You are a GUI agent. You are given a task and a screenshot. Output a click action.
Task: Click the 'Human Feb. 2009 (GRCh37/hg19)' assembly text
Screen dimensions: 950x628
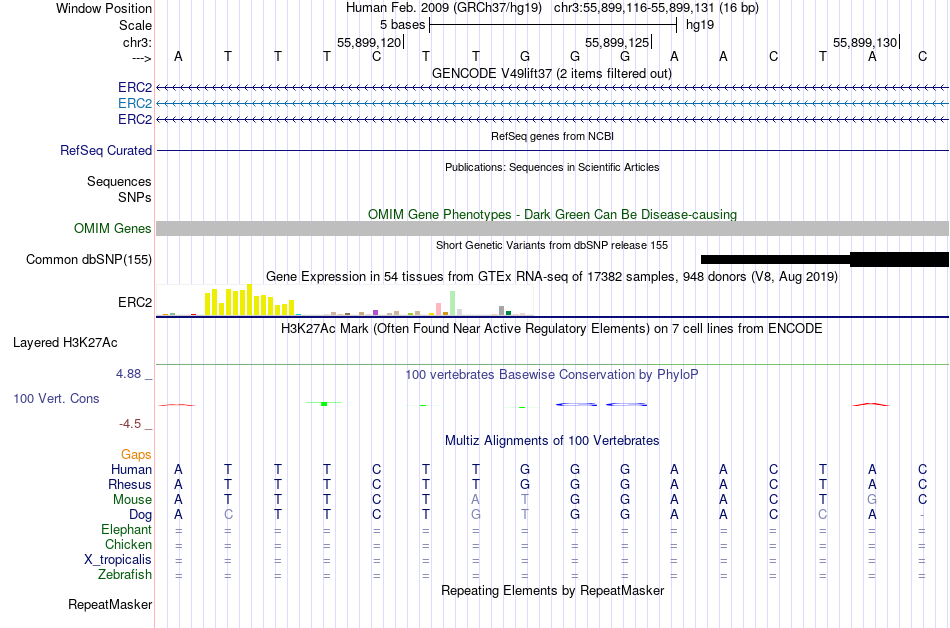pos(444,8)
